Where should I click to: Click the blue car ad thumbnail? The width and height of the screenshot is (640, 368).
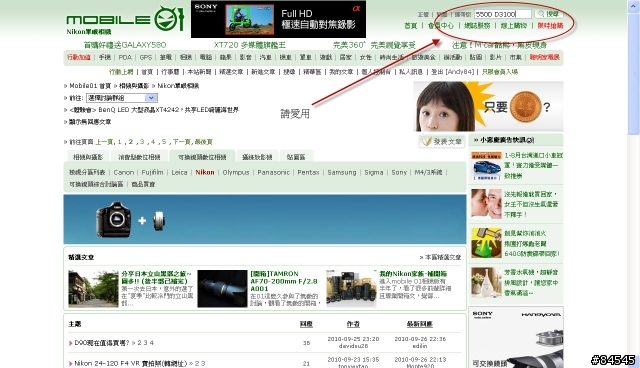(486, 166)
